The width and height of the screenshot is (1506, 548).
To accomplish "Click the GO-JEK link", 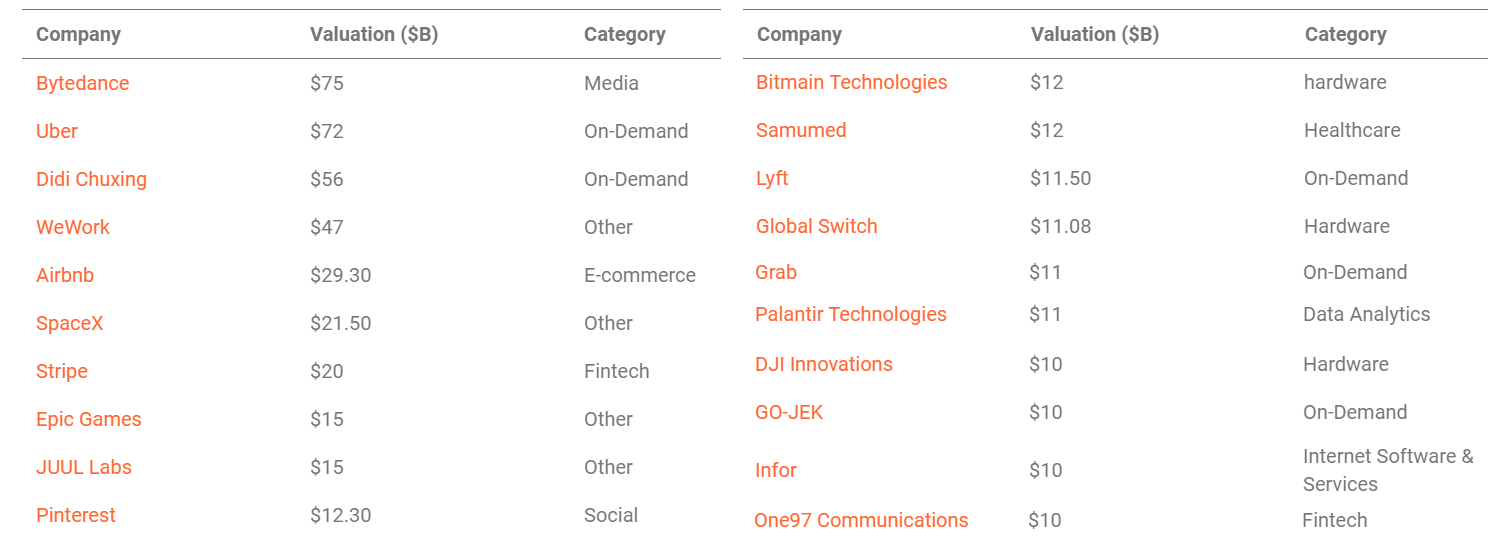I will coord(789,412).
